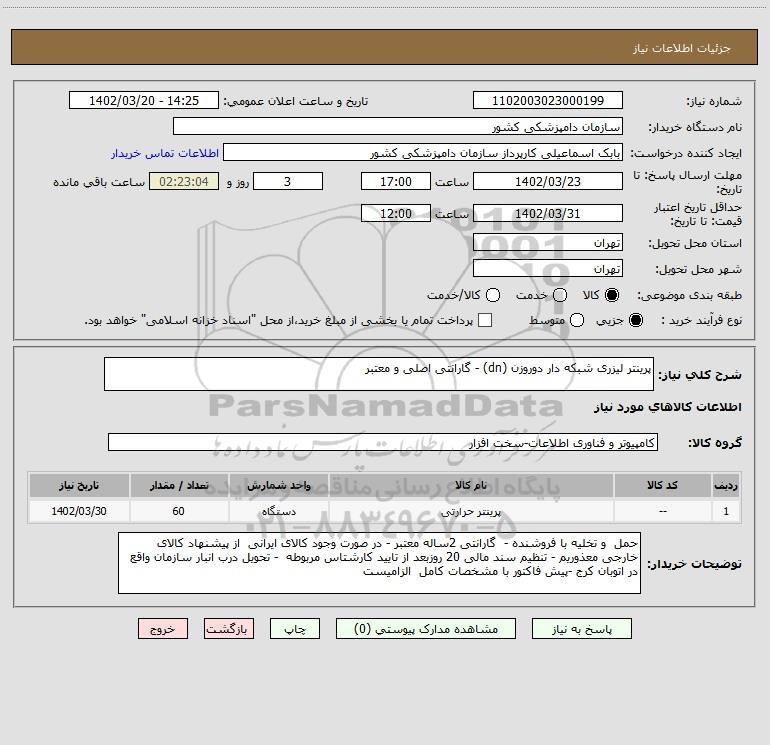Image resolution: width=770 pixels, height=745 pixels.
Task: Click the response deadline date 1402/03/23
Action: pyautogui.click(x=548, y=181)
